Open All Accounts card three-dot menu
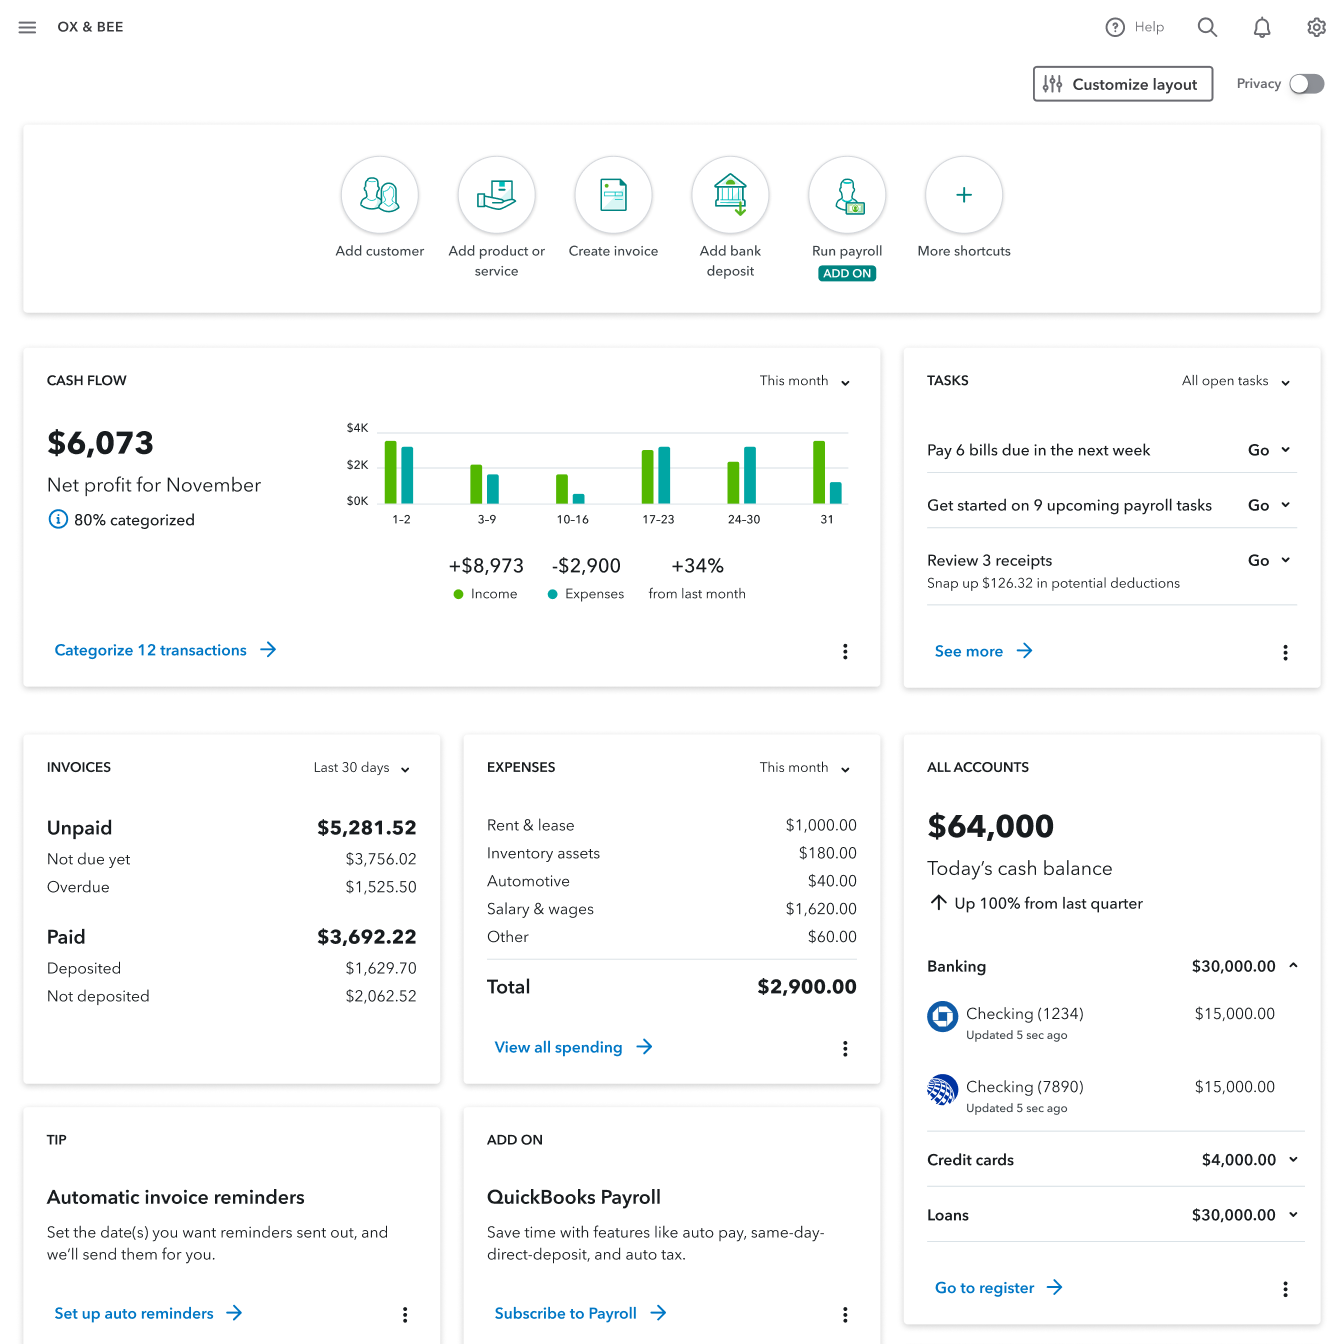The image size is (1344, 1344). point(1285,1290)
